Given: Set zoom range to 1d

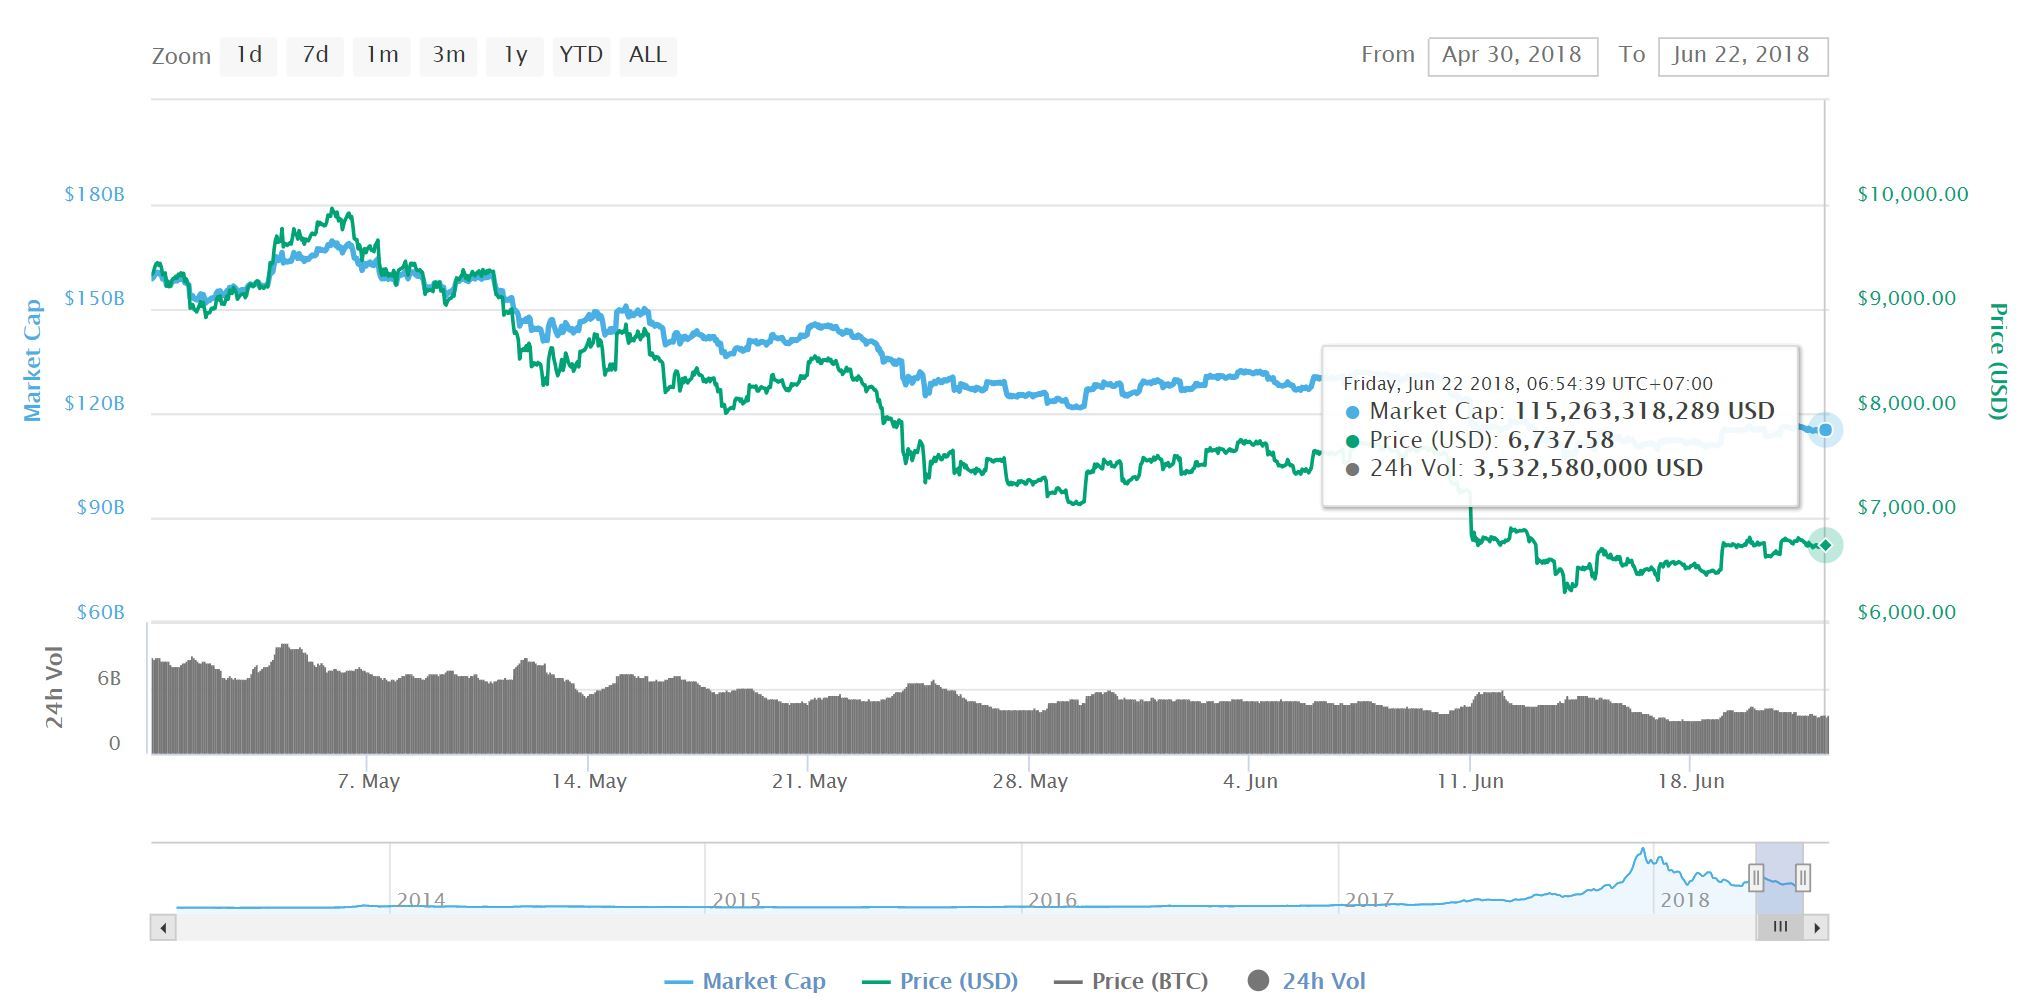Looking at the screenshot, I should [x=248, y=56].
